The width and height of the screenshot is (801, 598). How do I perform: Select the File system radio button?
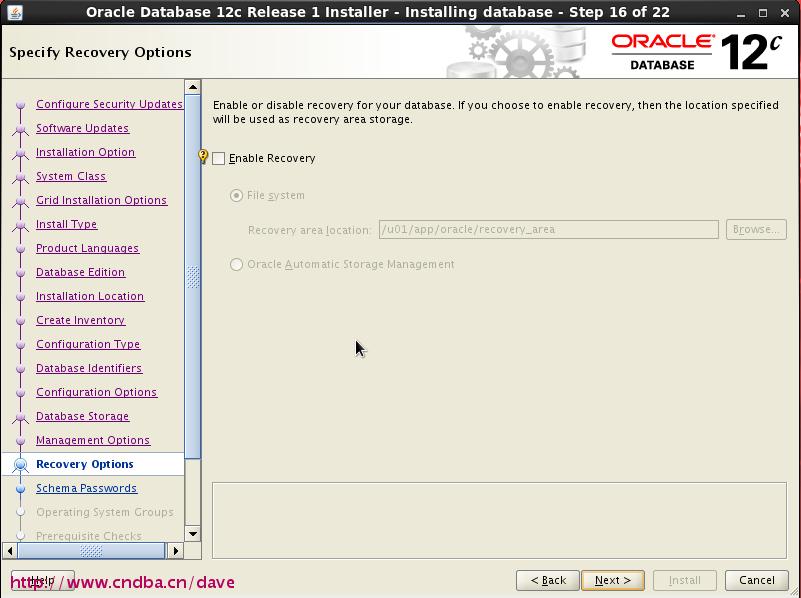point(236,196)
